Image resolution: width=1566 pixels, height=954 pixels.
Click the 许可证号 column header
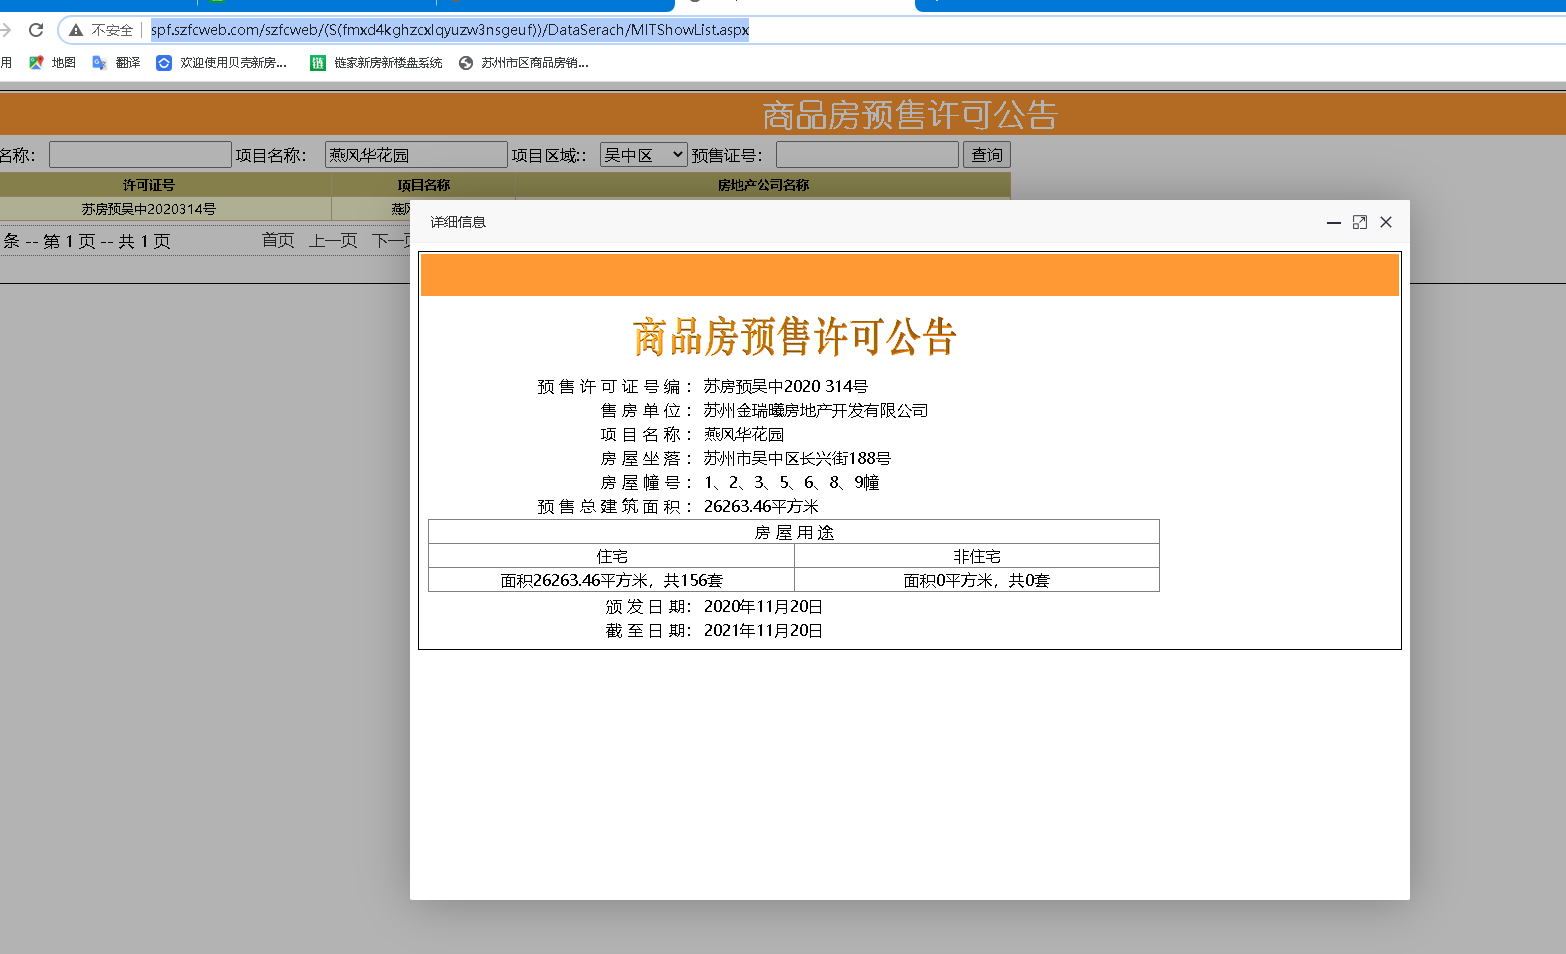149,185
